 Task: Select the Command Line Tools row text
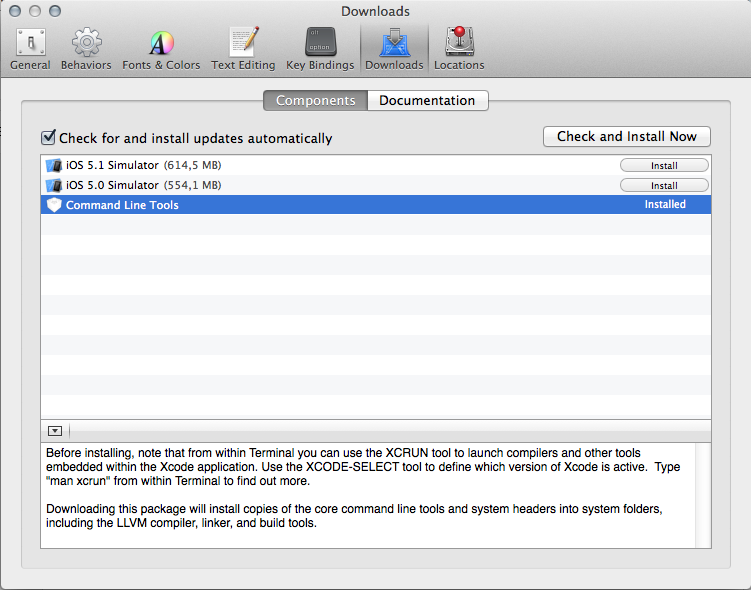pos(122,205)
